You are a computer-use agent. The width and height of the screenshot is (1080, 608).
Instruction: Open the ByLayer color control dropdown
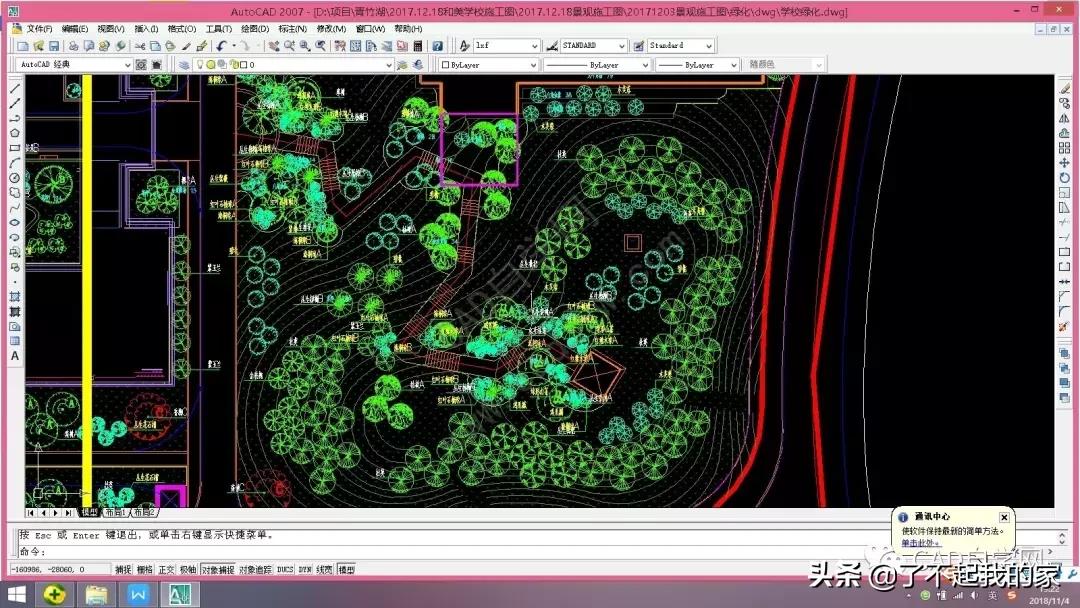(x=488, y=65)
